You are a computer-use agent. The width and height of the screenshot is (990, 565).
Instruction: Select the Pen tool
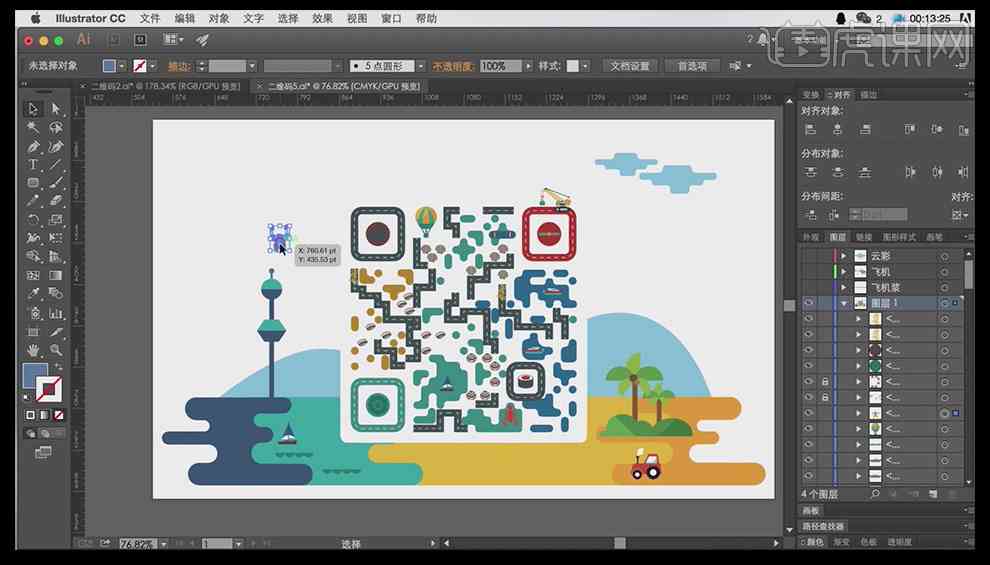(x=33, y=146)
